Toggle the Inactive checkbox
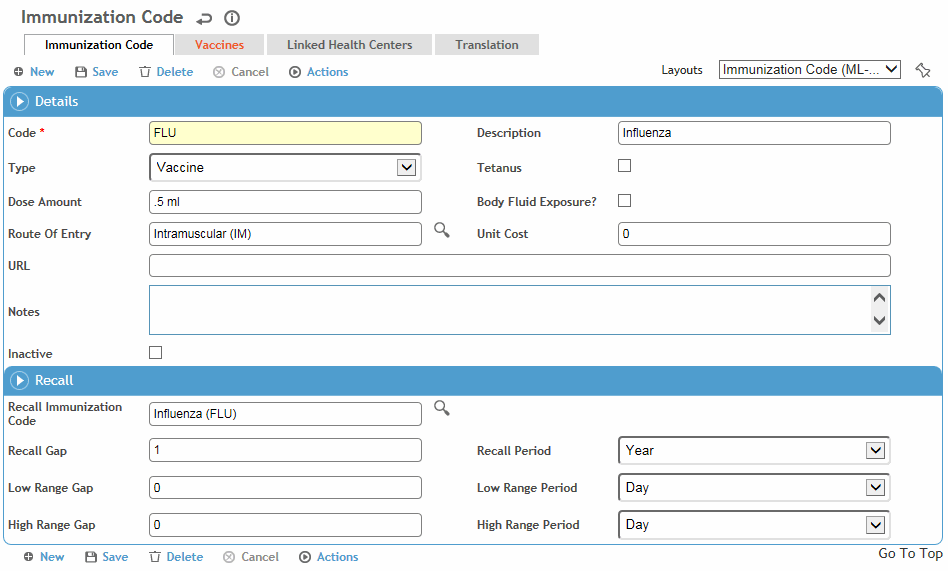 pyautogui.click(x=155, y=353)
